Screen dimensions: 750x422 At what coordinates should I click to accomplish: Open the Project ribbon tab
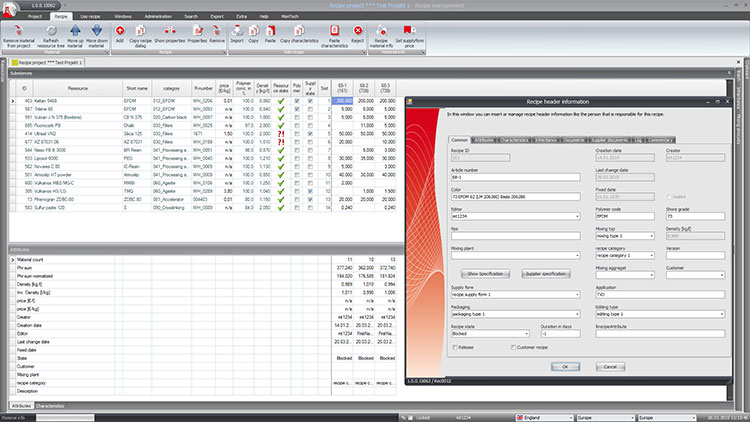[34, 16]
